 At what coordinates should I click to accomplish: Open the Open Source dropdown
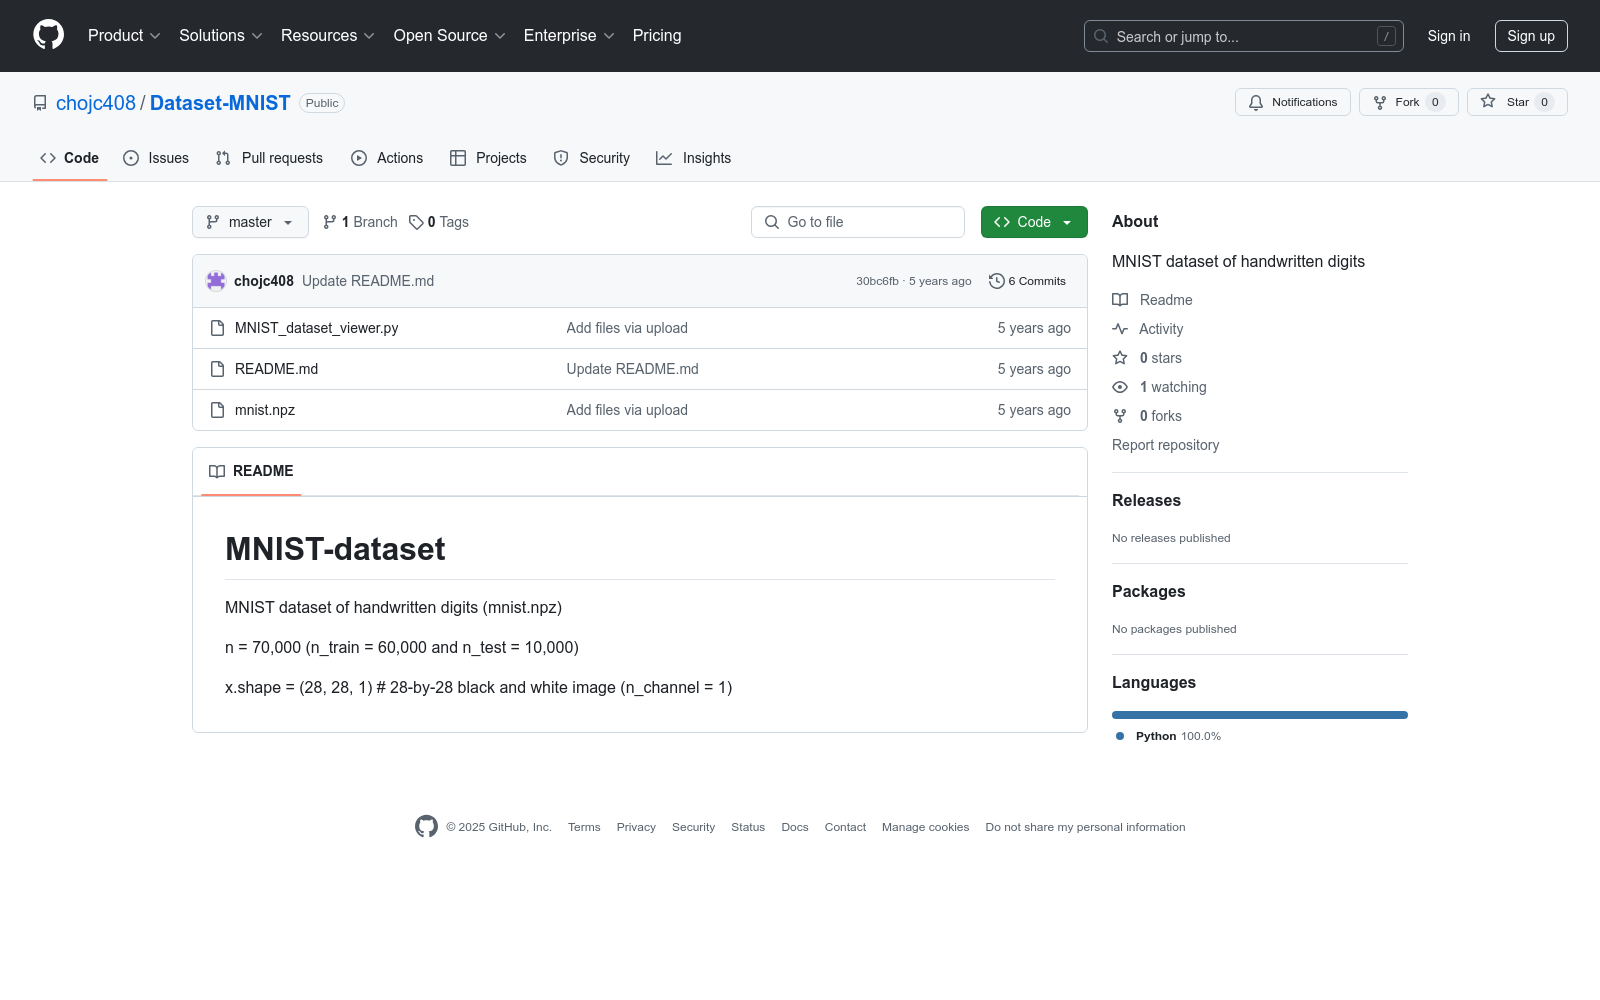[450, 35]
